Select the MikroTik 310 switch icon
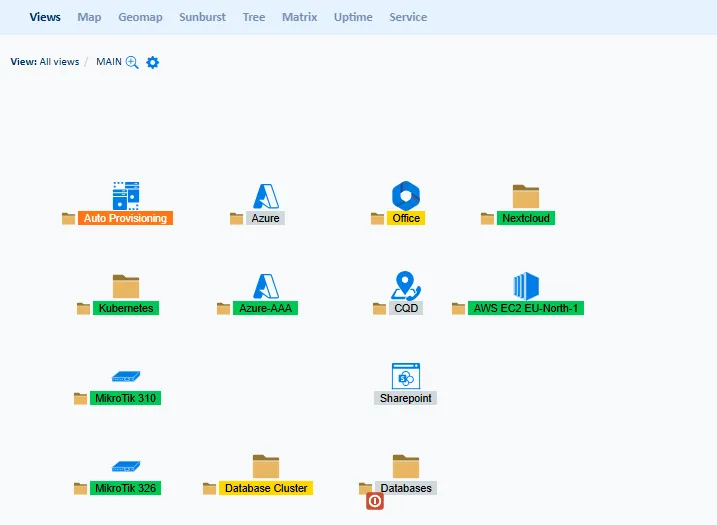This screenshot has height=525, width=717. [x=126, y=377]
